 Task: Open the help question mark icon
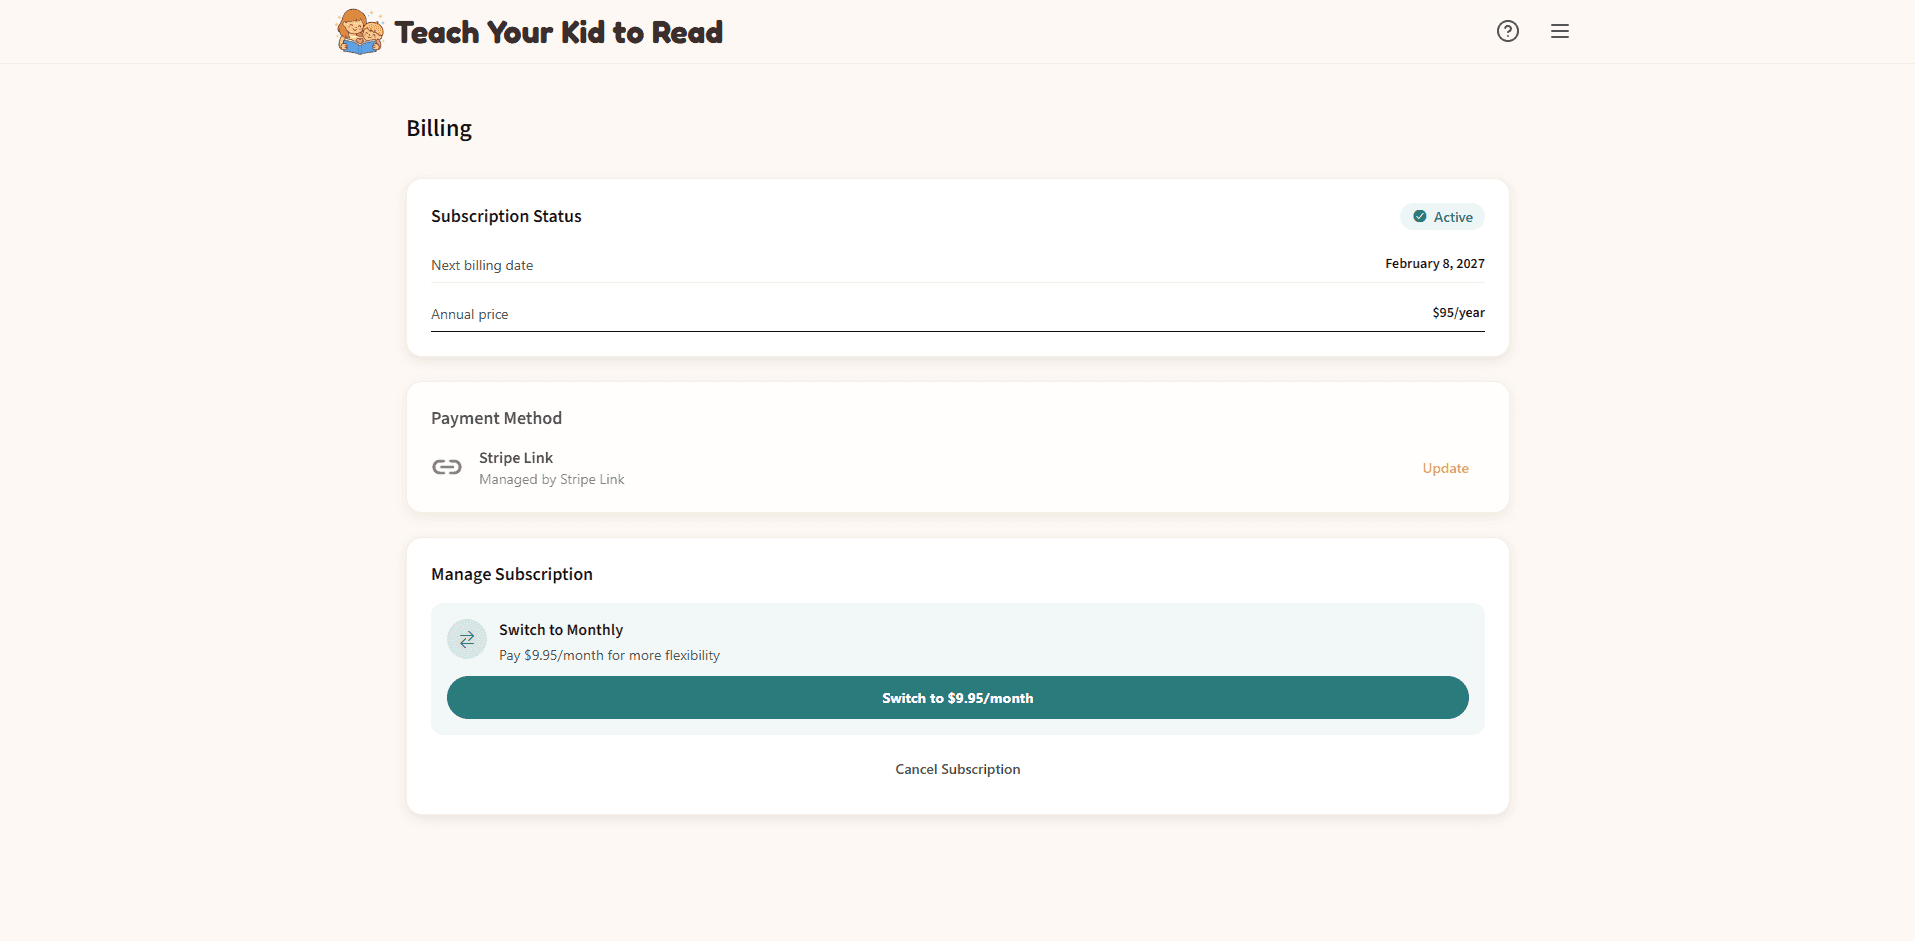click(1508, 31)
